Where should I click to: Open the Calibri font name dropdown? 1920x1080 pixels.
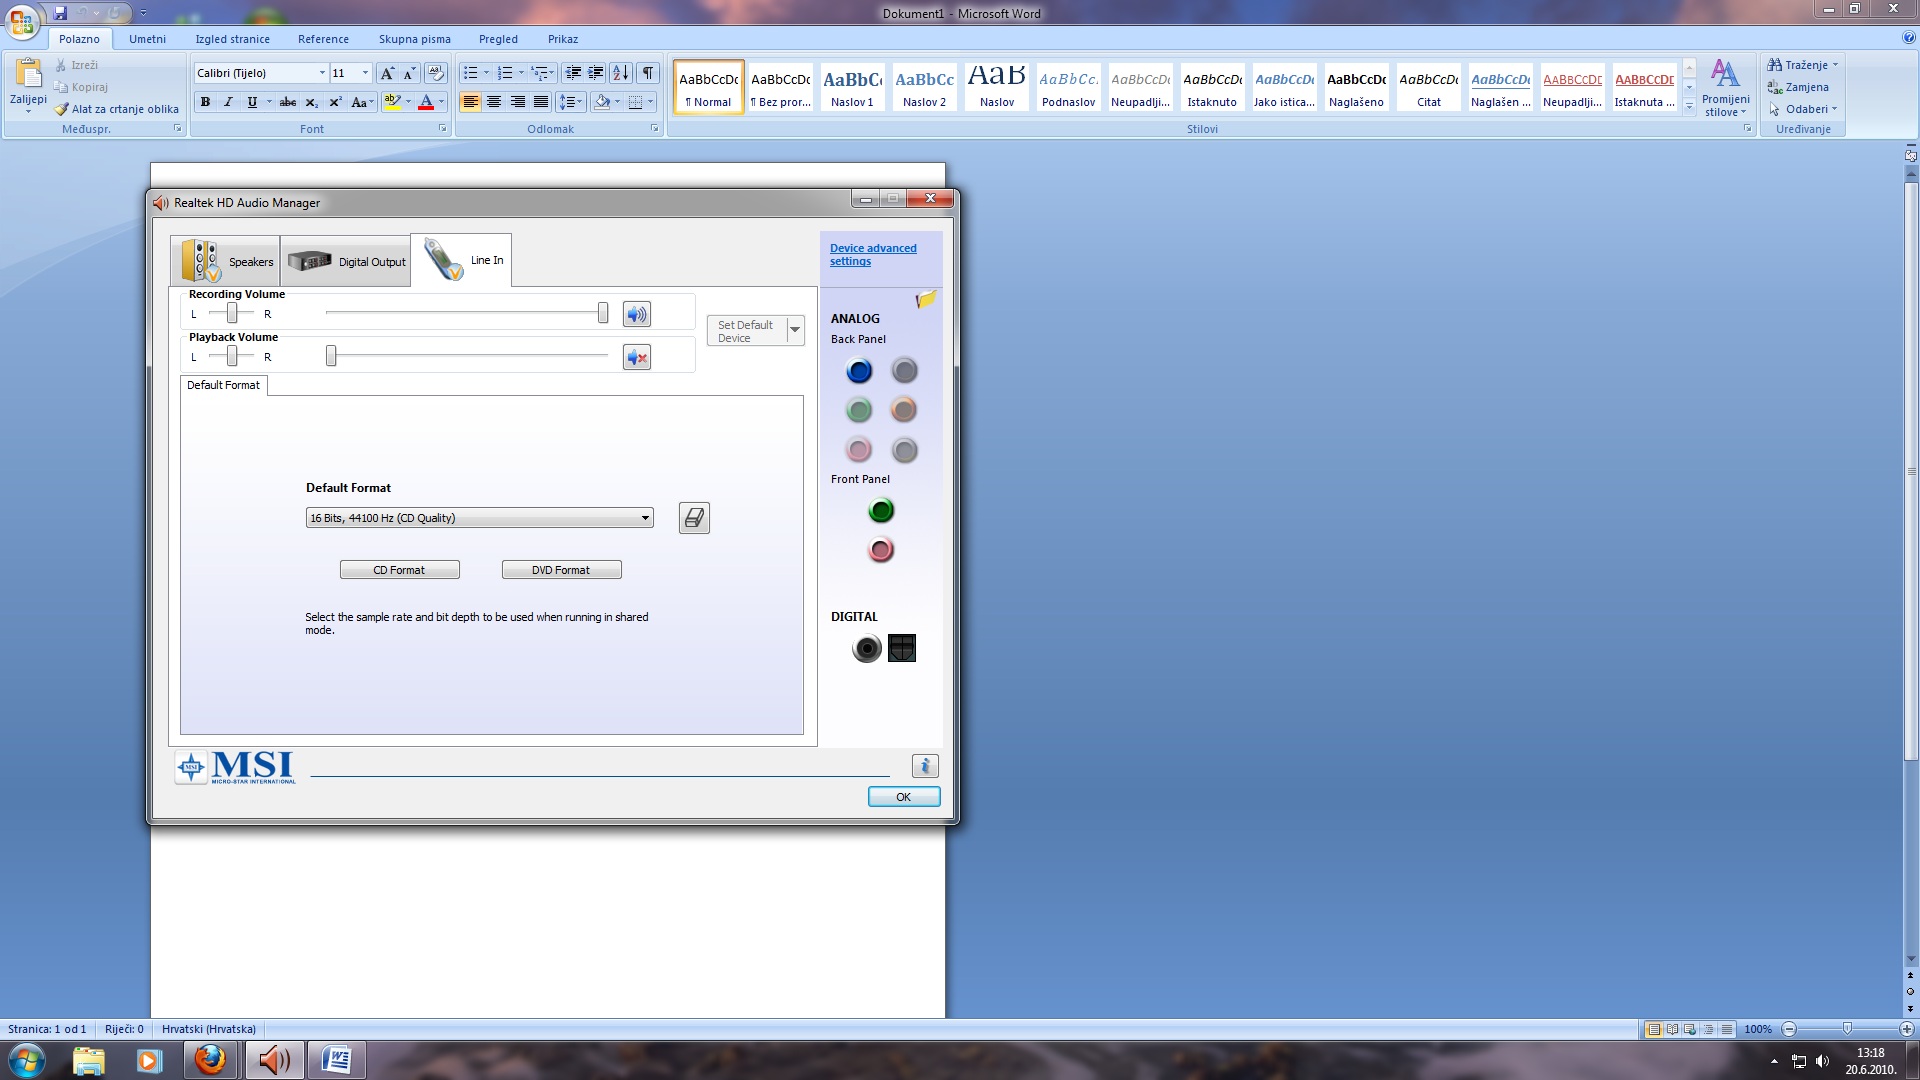[x=322, y=73]
